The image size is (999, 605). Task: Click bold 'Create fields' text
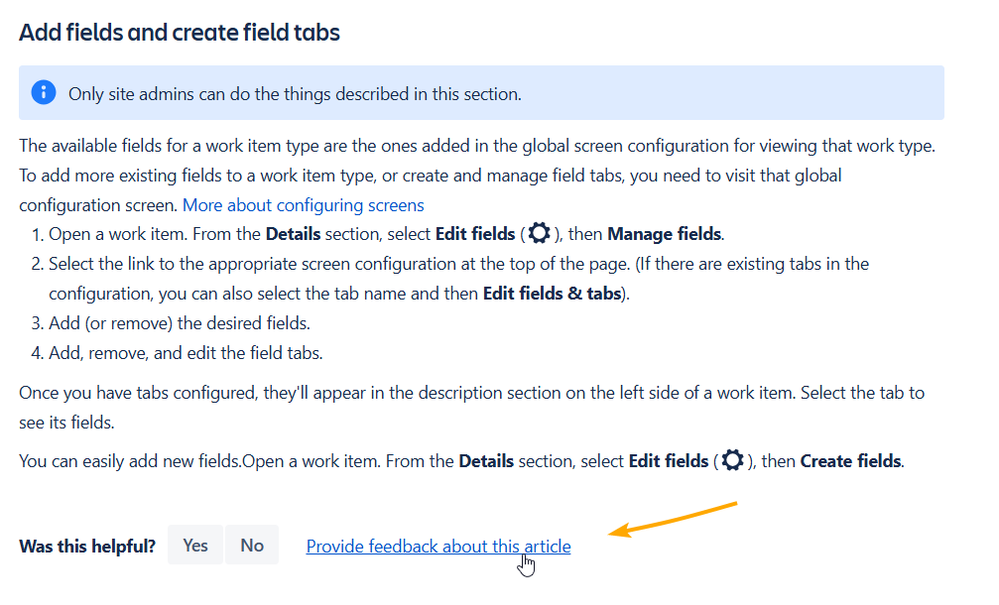[850, 462]
